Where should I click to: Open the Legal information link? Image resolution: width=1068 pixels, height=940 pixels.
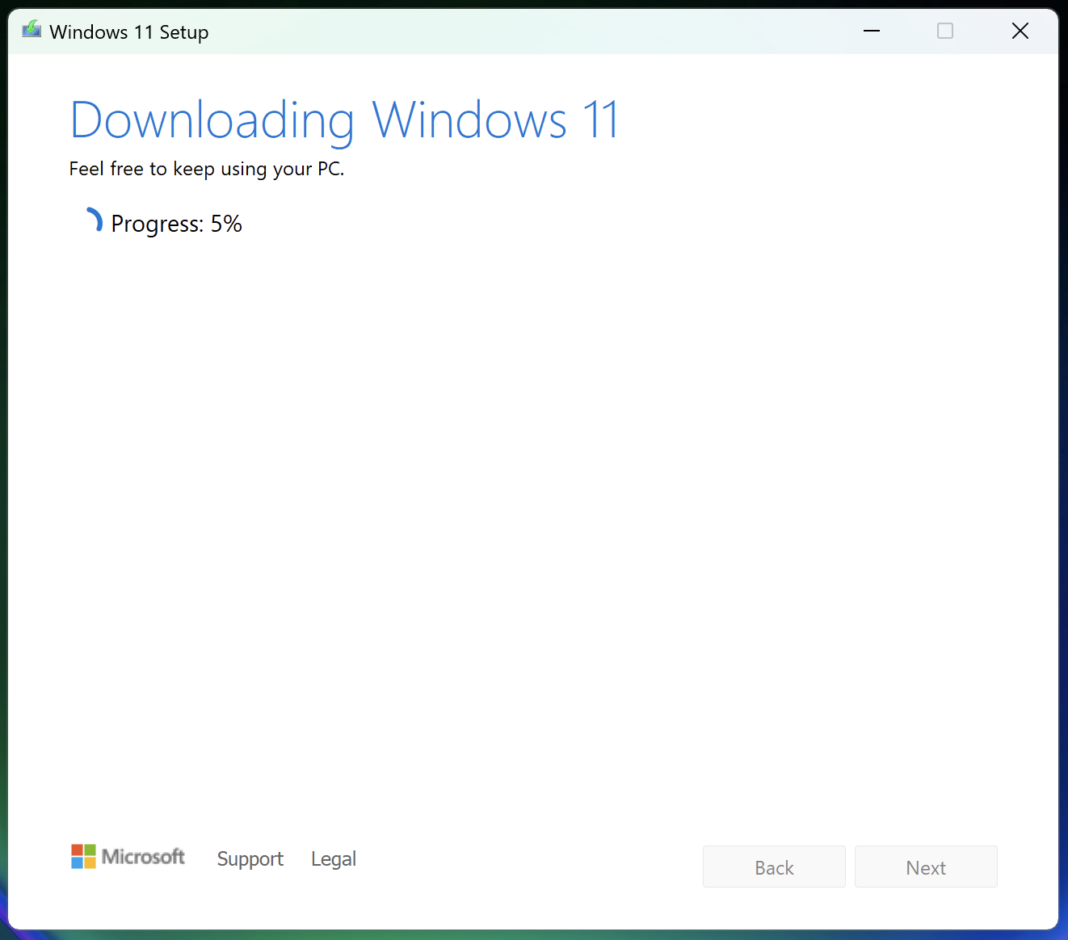(x=333, y=859)
